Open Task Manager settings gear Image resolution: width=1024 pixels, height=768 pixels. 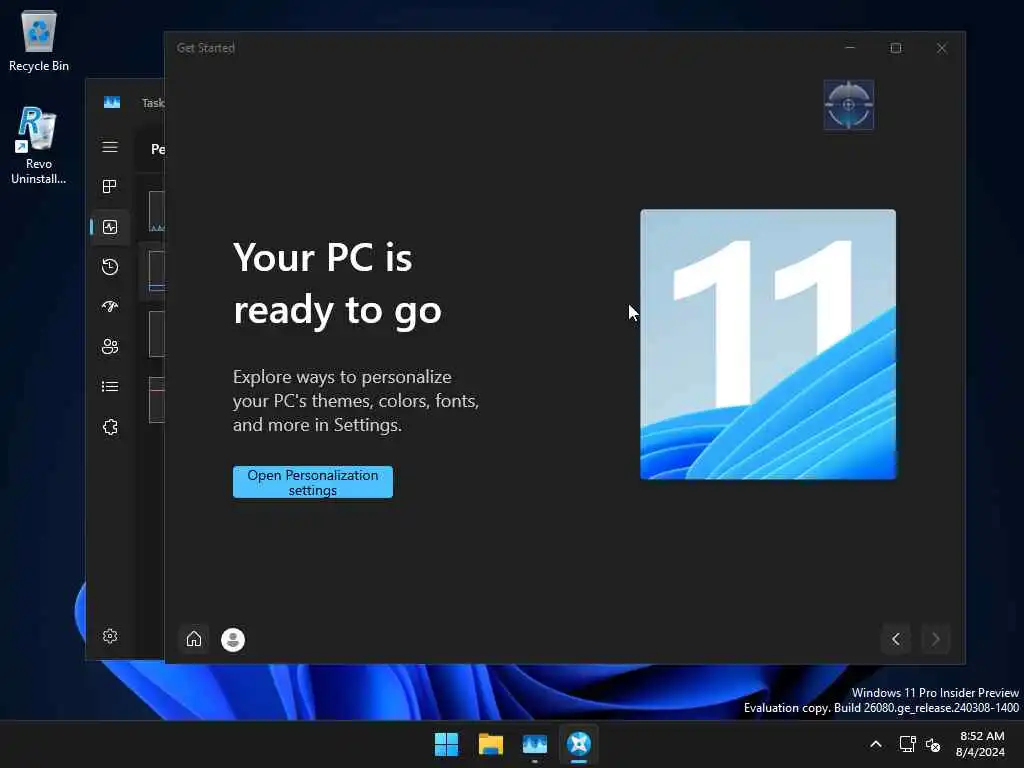tap(110, 636)
